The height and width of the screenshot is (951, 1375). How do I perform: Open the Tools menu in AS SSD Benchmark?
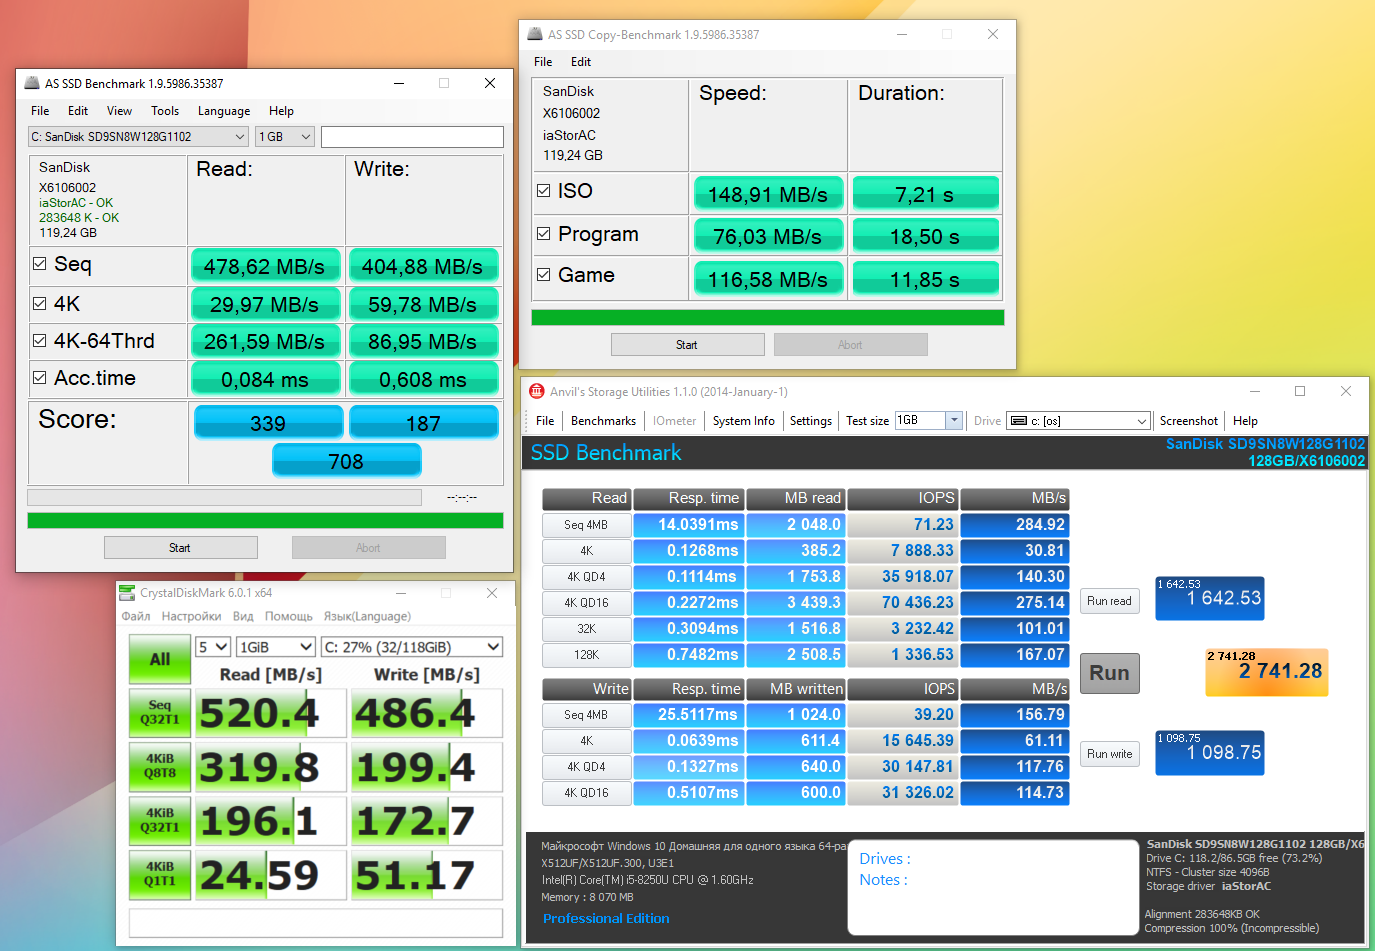coord(165,111)
